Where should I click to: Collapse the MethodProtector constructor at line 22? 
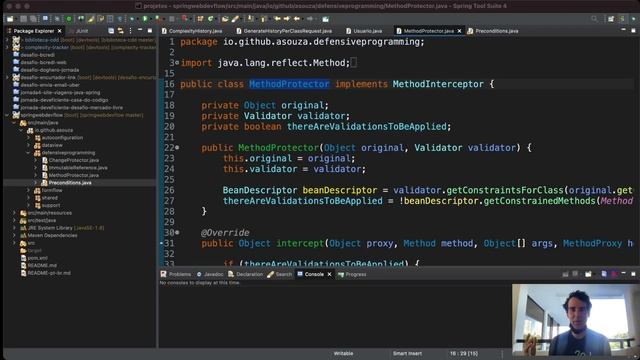[x=177, y=148]
